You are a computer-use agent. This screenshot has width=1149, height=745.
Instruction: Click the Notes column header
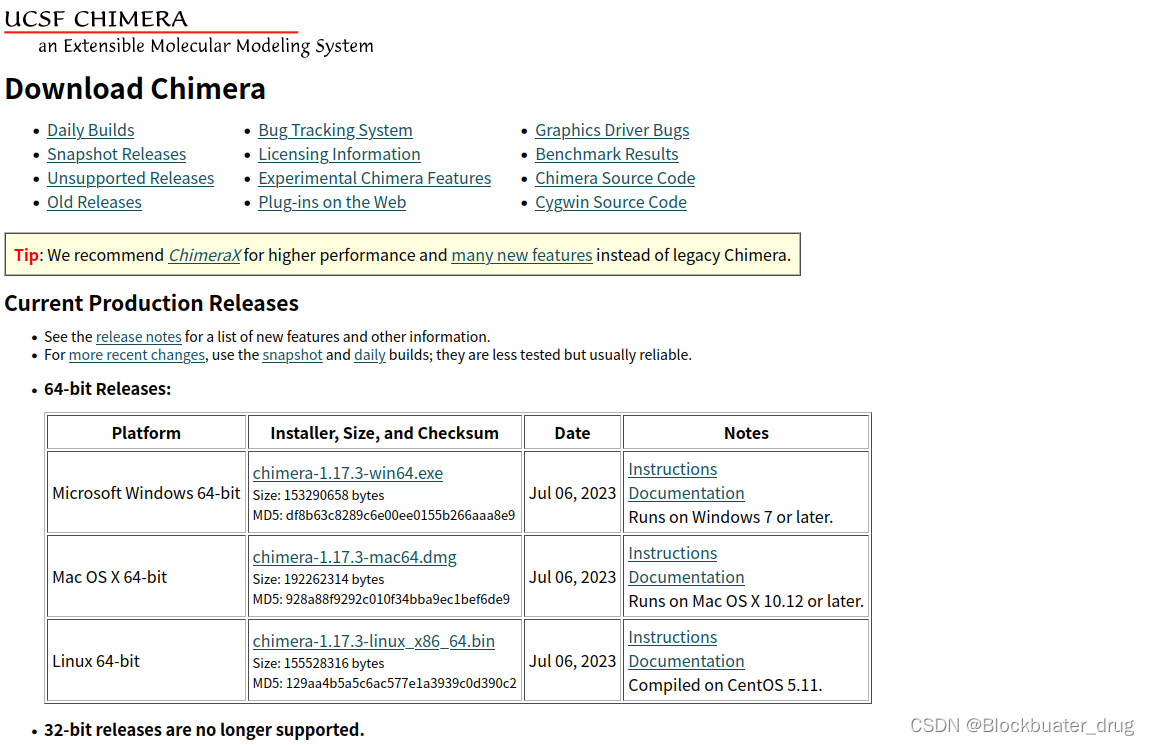point(746,433)
